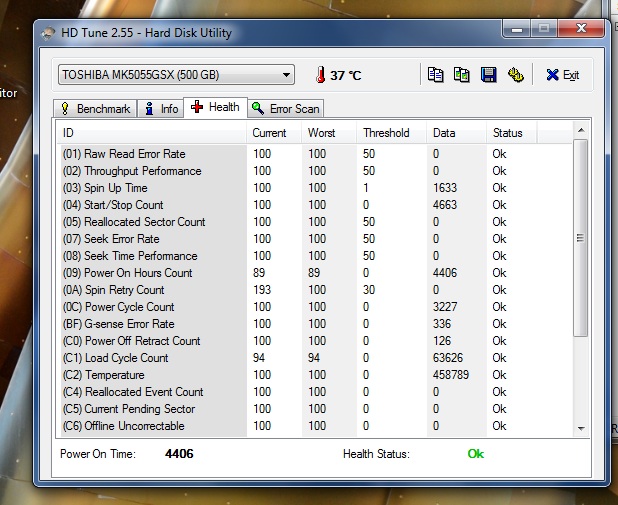Select the Reallocated Event Count row

click(315, 391)
